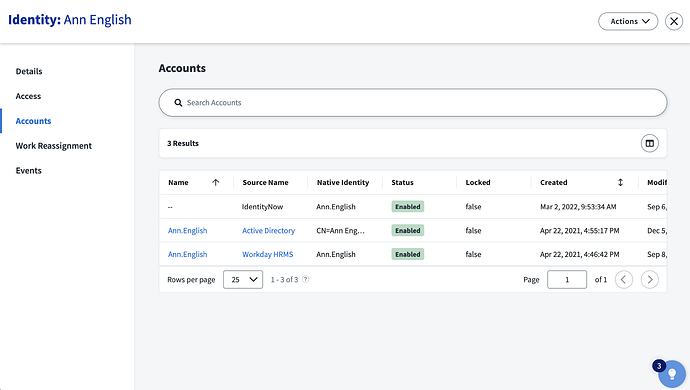The image size is (690, 390).
Task: Close the identity panel with X
Action: (674, 21)
